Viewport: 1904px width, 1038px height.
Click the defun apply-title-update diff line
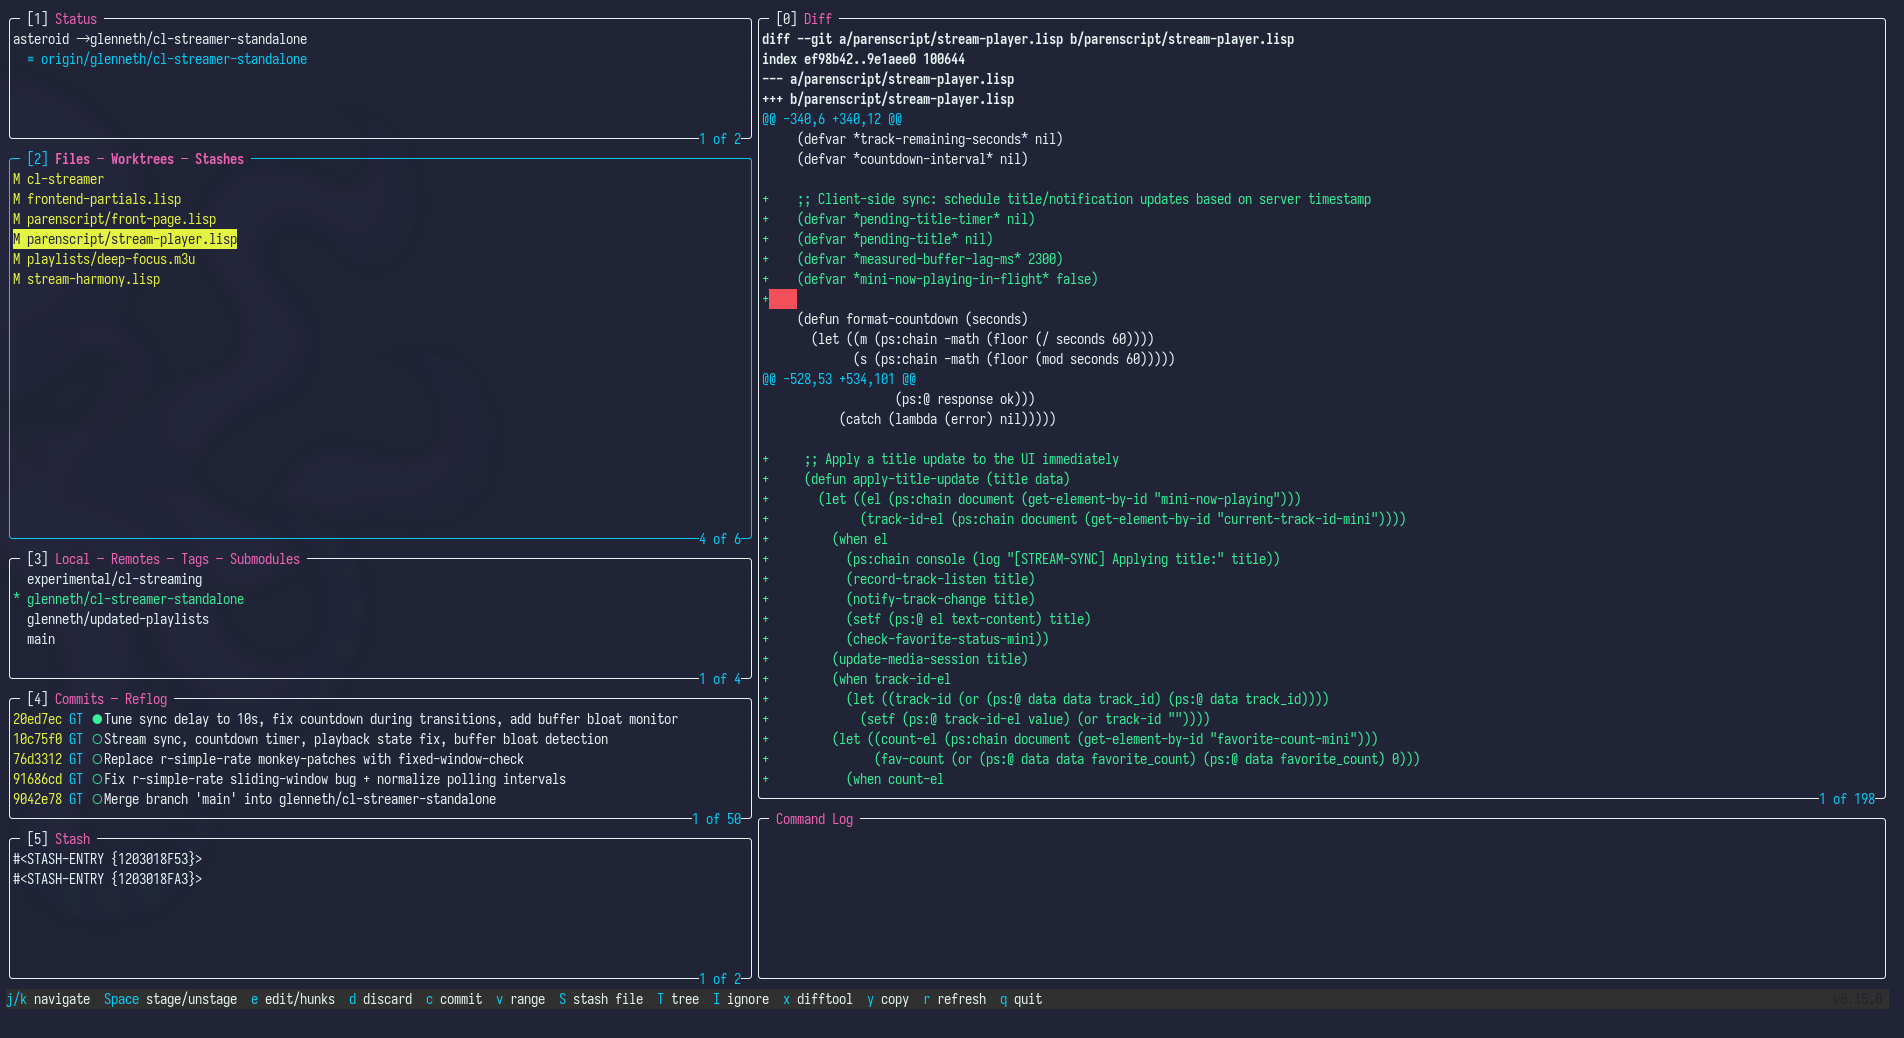(x=916, y=479)
